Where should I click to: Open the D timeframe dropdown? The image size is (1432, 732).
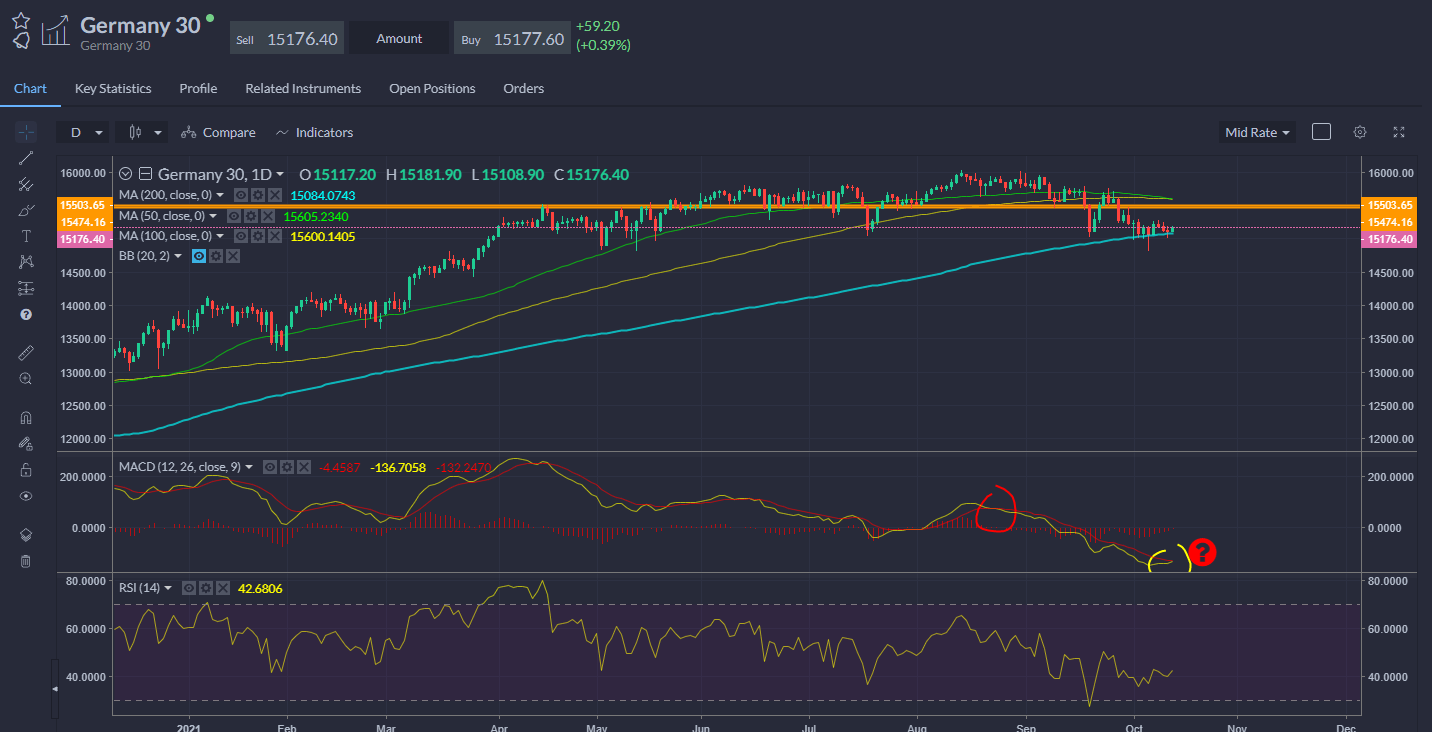83,132
